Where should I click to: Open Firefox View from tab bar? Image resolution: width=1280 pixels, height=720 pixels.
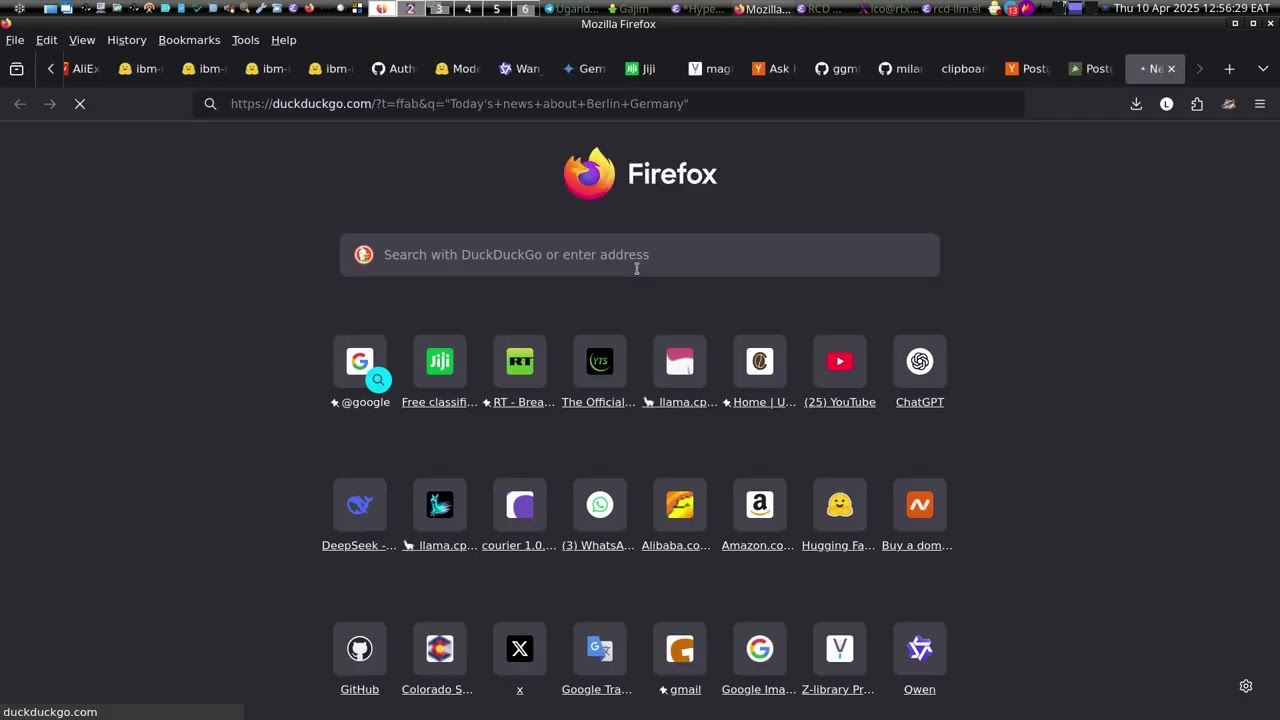[x=17, y=69]
